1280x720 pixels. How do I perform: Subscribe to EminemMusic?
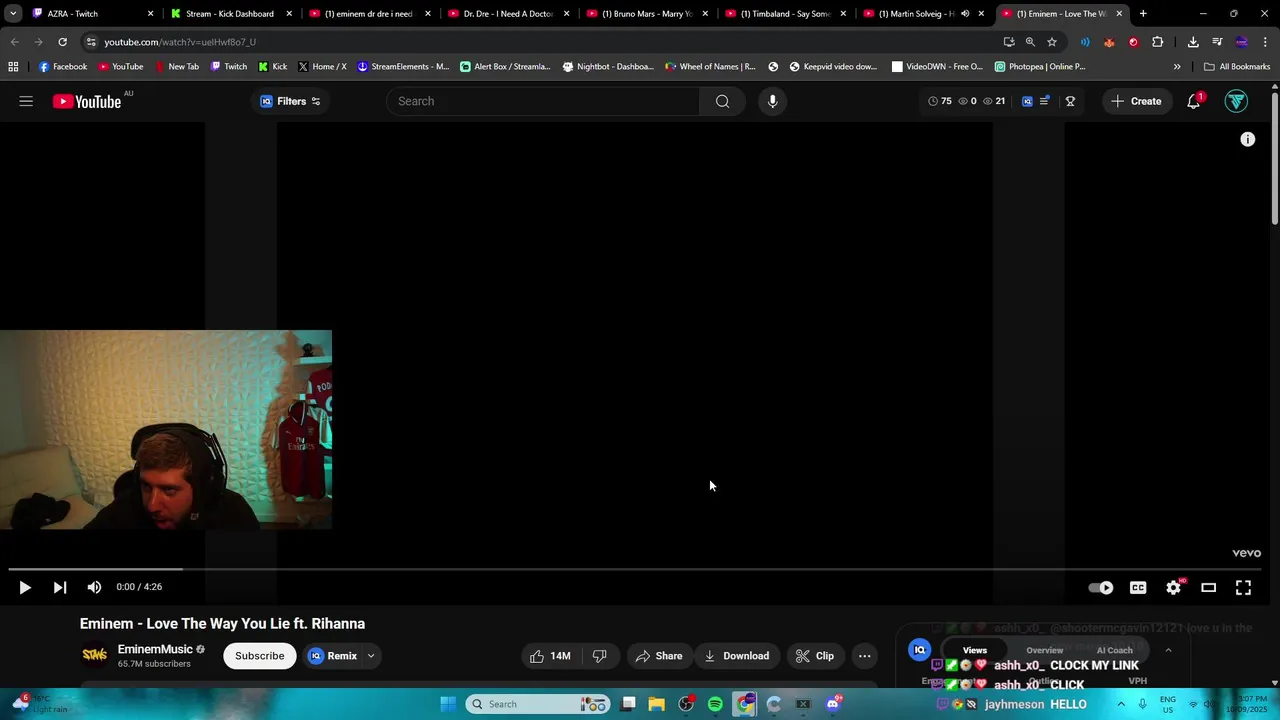point(260,656)
